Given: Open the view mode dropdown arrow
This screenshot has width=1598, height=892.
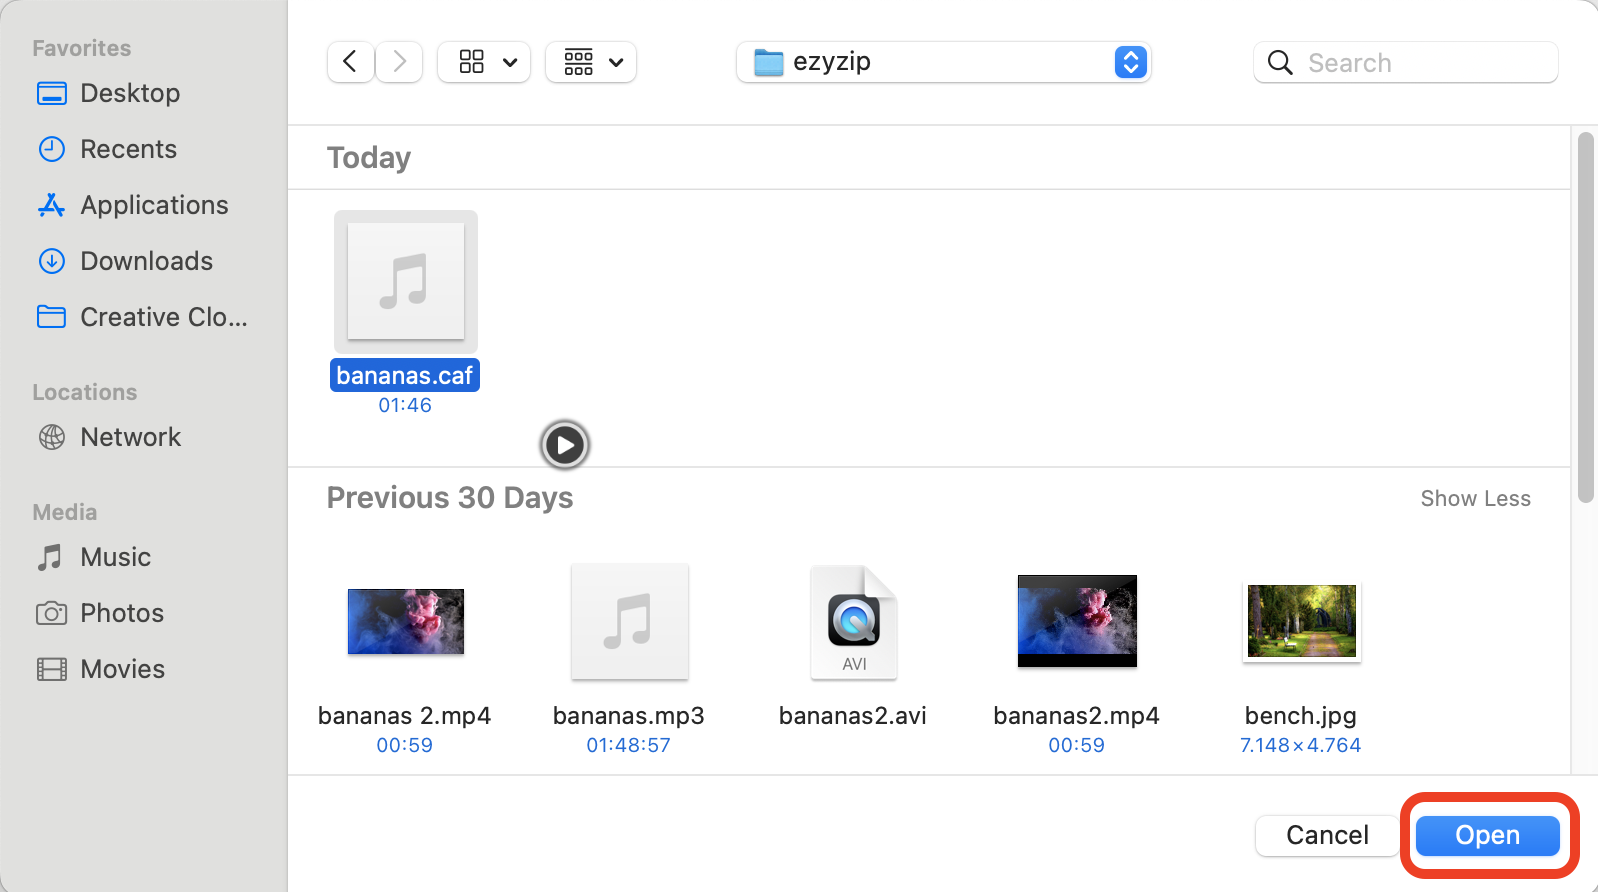Looking at the screenshot, I should click(510, 63).
